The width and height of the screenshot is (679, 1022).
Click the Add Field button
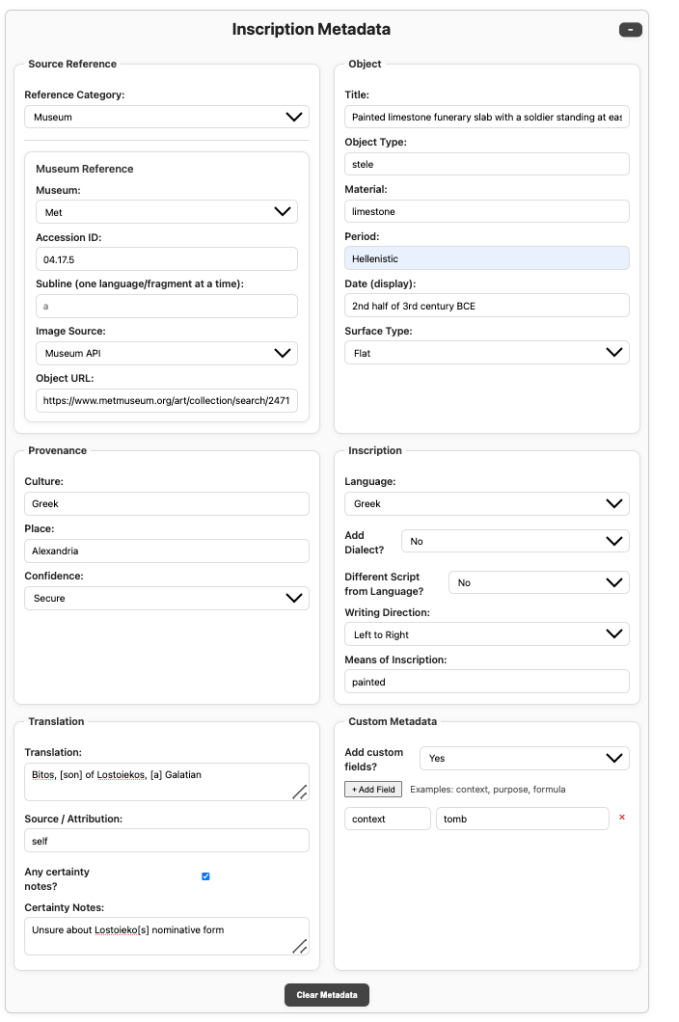point(373,790)
